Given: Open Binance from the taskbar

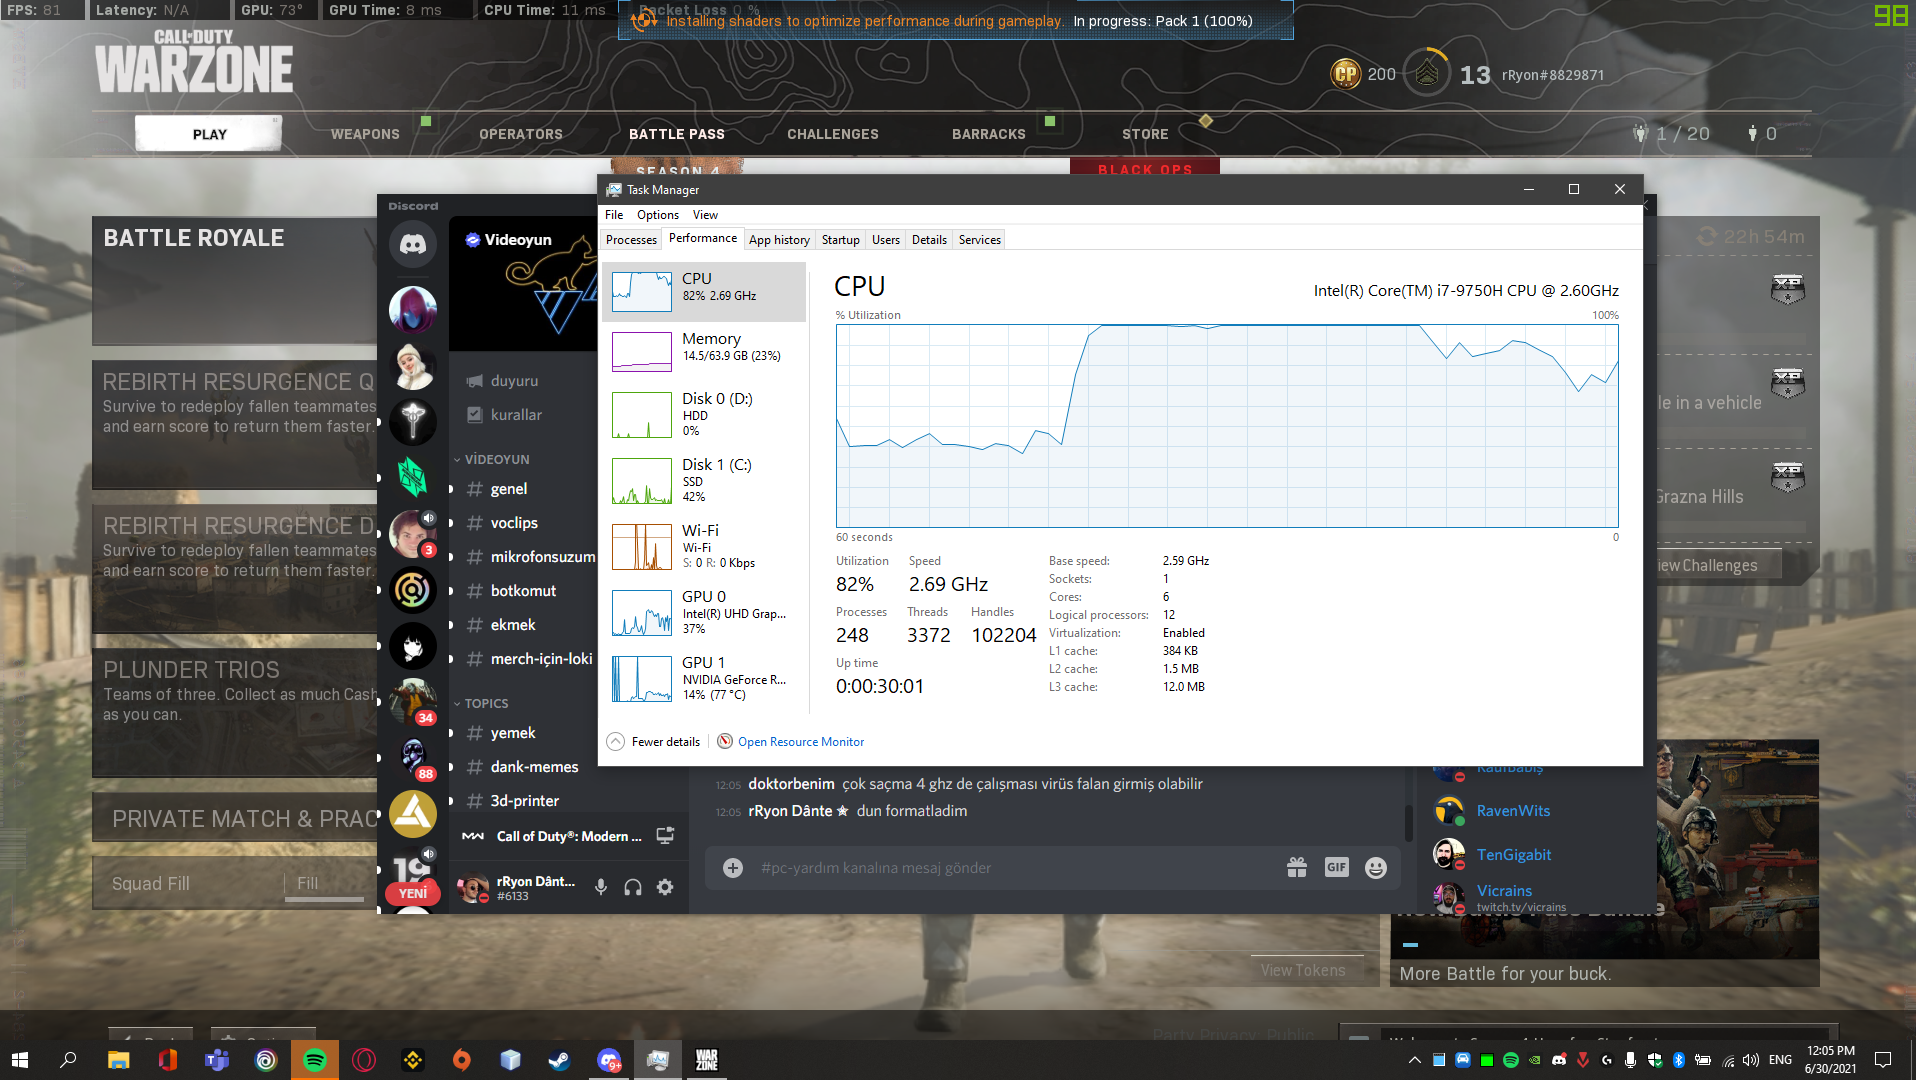Looking at the screenshot, I should coord(412,1060).
